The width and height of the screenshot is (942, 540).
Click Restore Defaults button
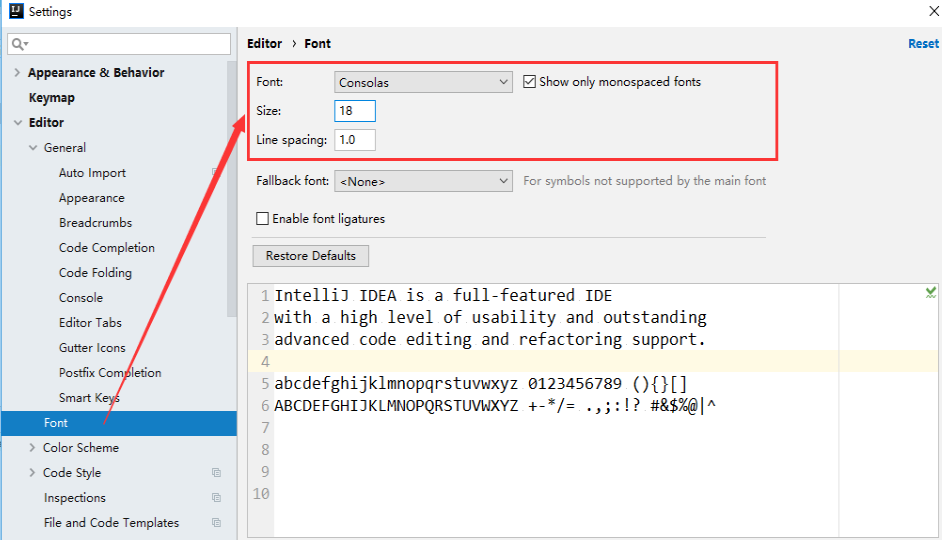(x=311, y=256)
